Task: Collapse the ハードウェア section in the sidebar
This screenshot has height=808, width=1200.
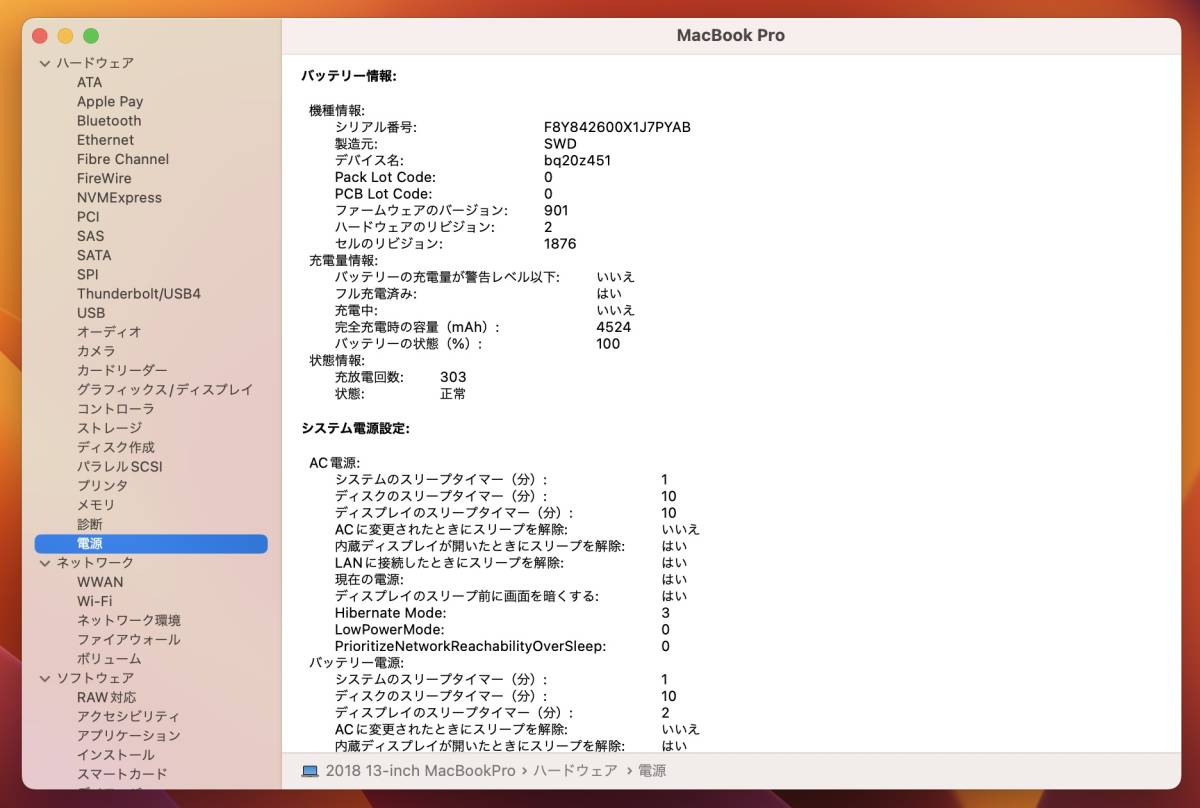Action: point(44,62)
